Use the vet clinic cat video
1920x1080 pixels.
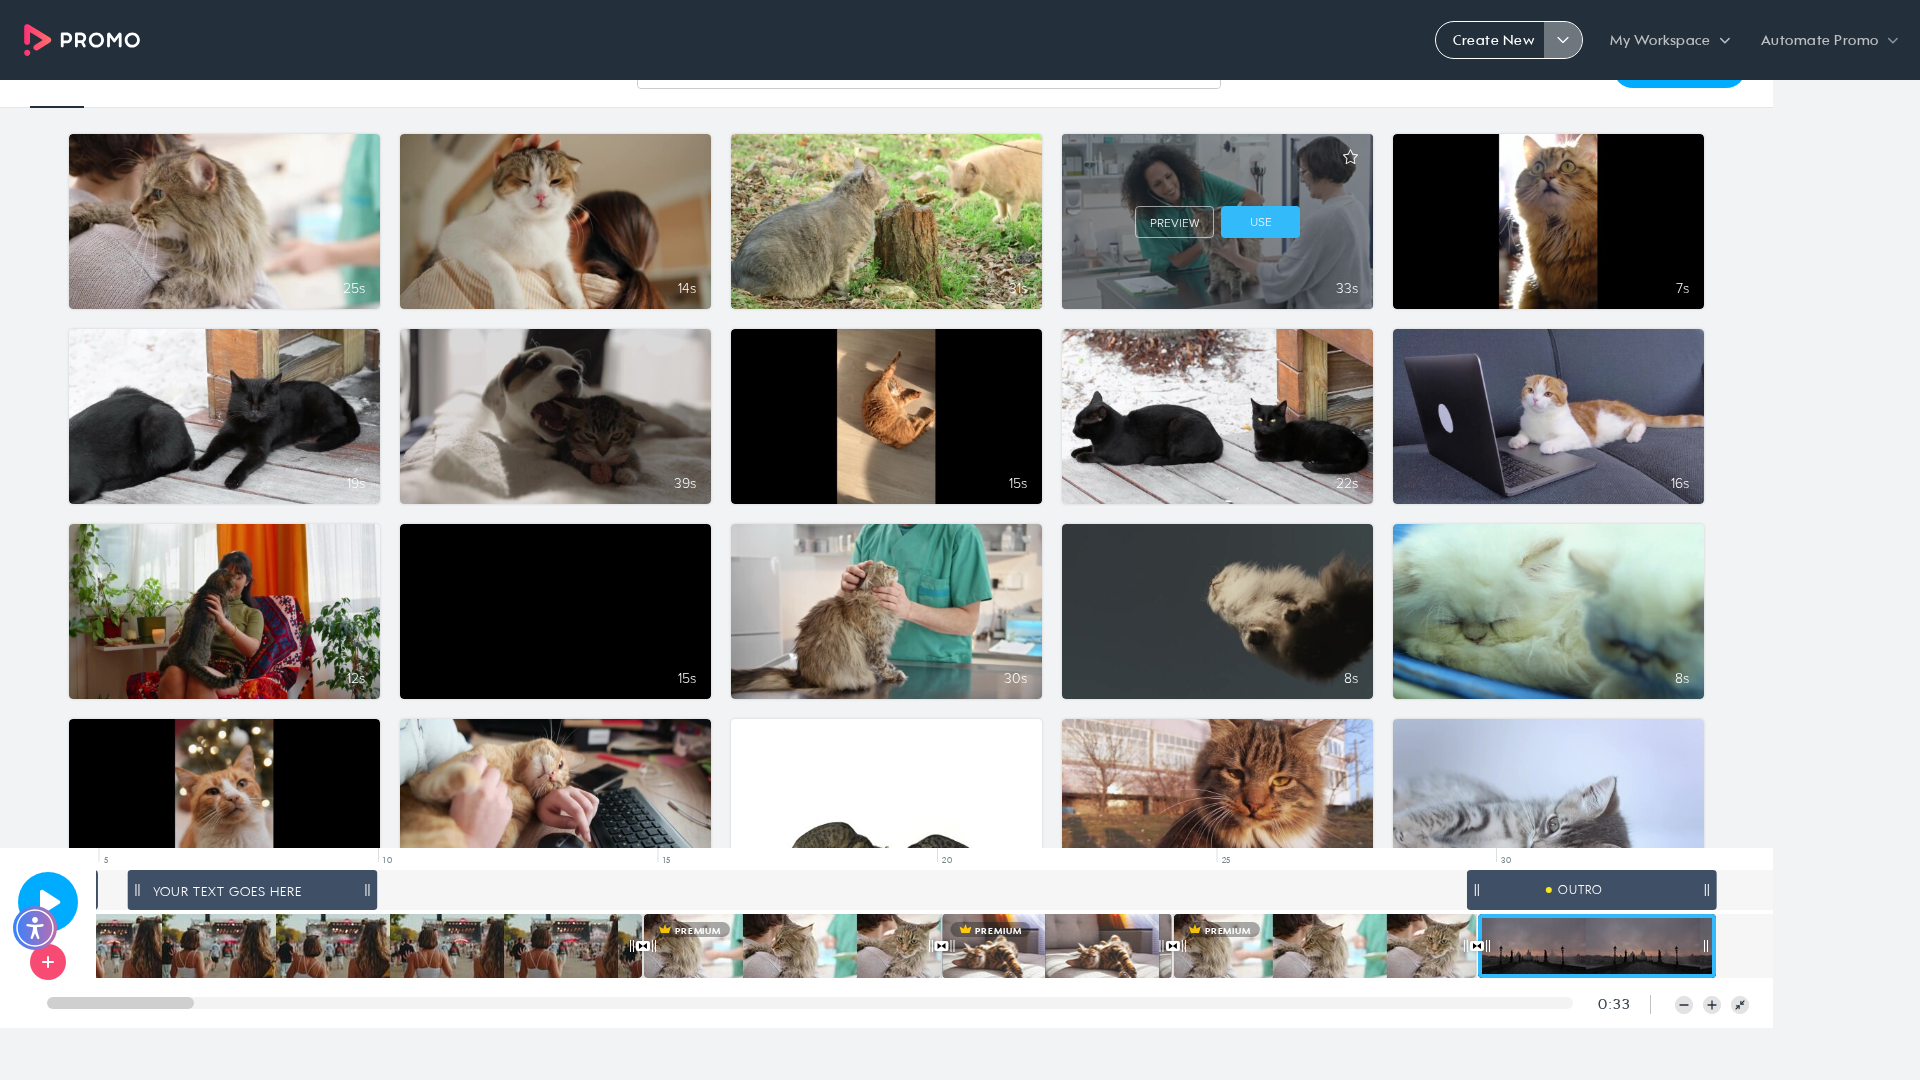coord(1260,222)
